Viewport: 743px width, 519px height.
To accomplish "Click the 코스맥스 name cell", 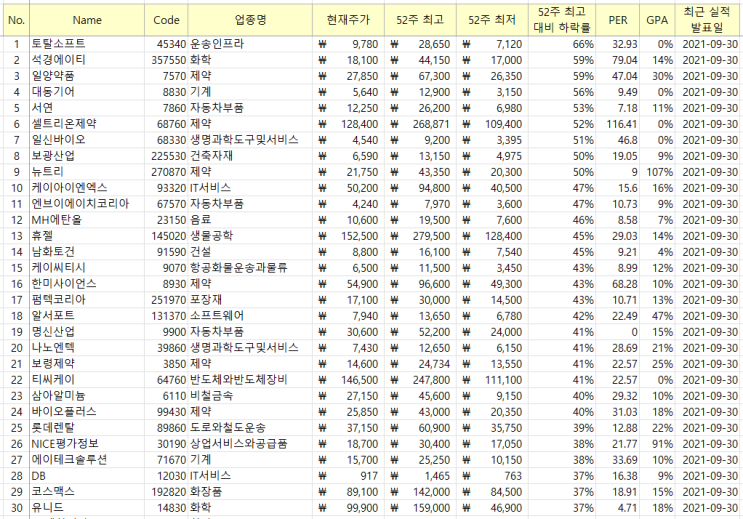I will click(x=87, y=492).
